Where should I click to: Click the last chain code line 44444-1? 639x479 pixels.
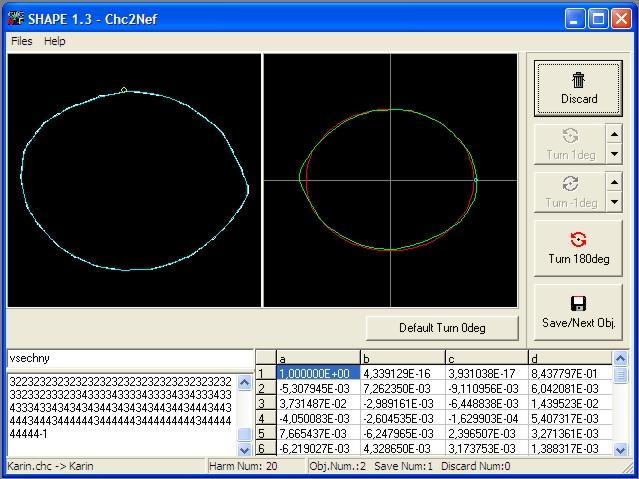coord(28,434)
